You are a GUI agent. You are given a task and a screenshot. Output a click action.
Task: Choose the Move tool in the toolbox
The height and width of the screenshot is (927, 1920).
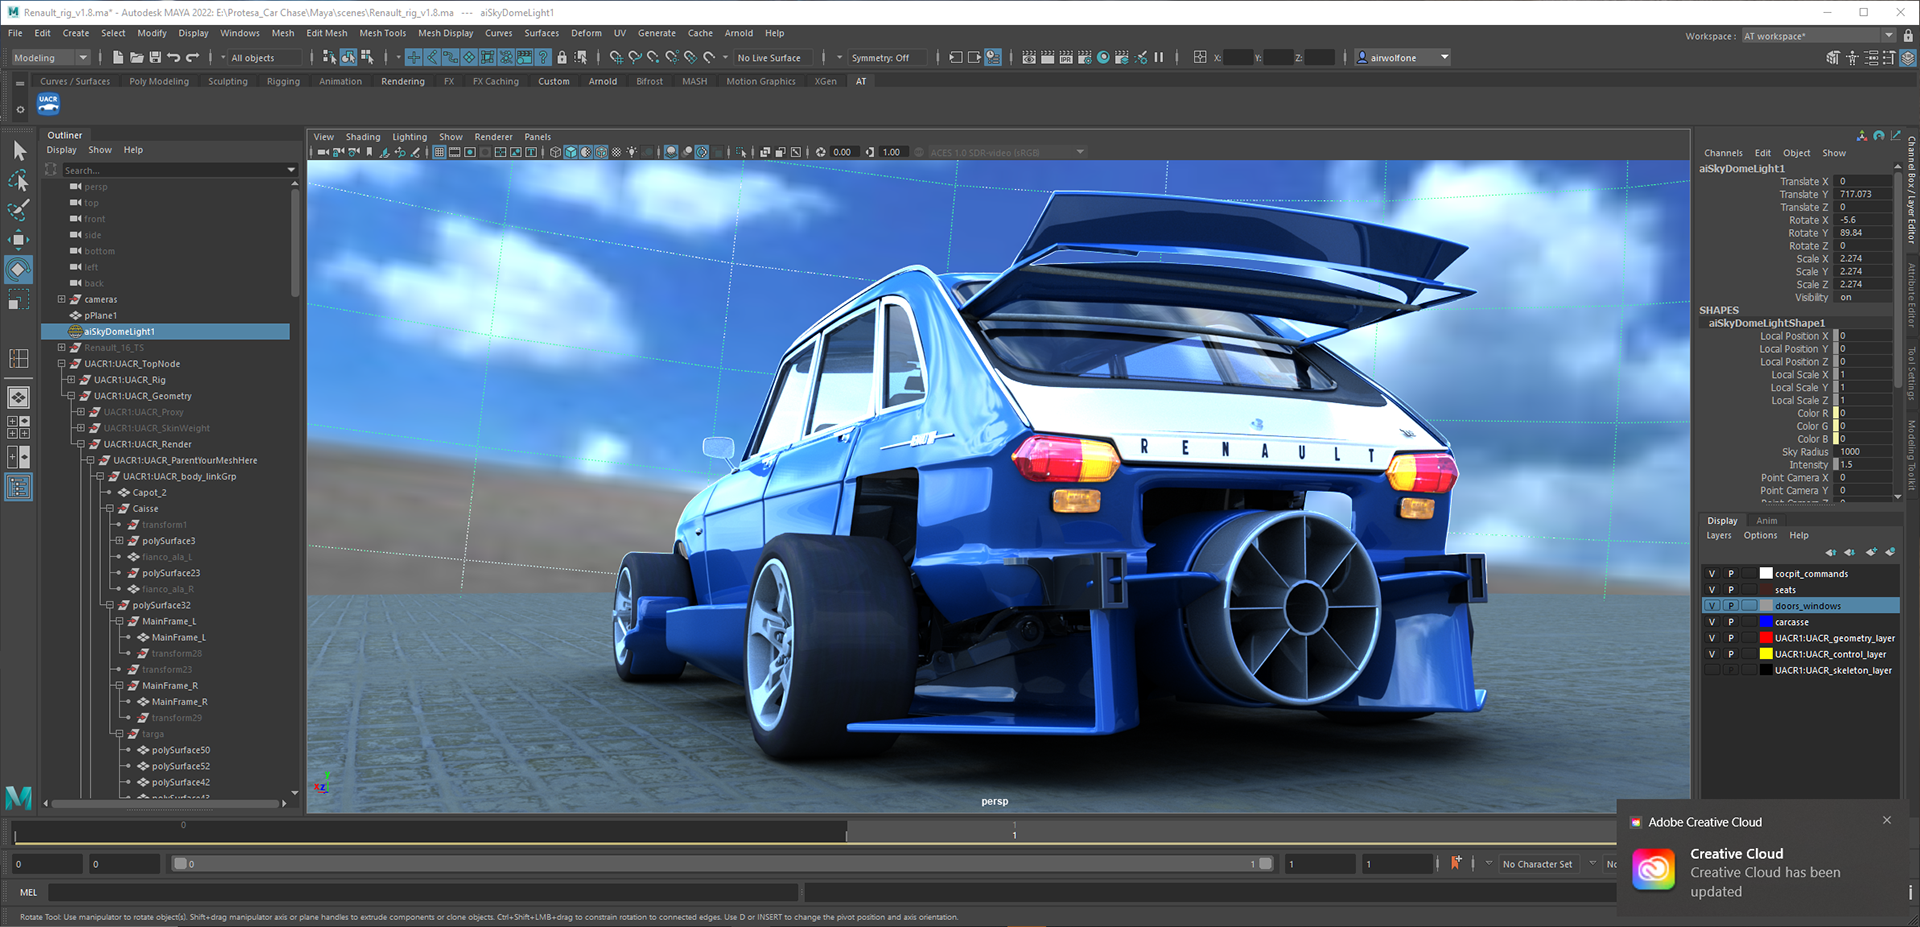[19, 240]
